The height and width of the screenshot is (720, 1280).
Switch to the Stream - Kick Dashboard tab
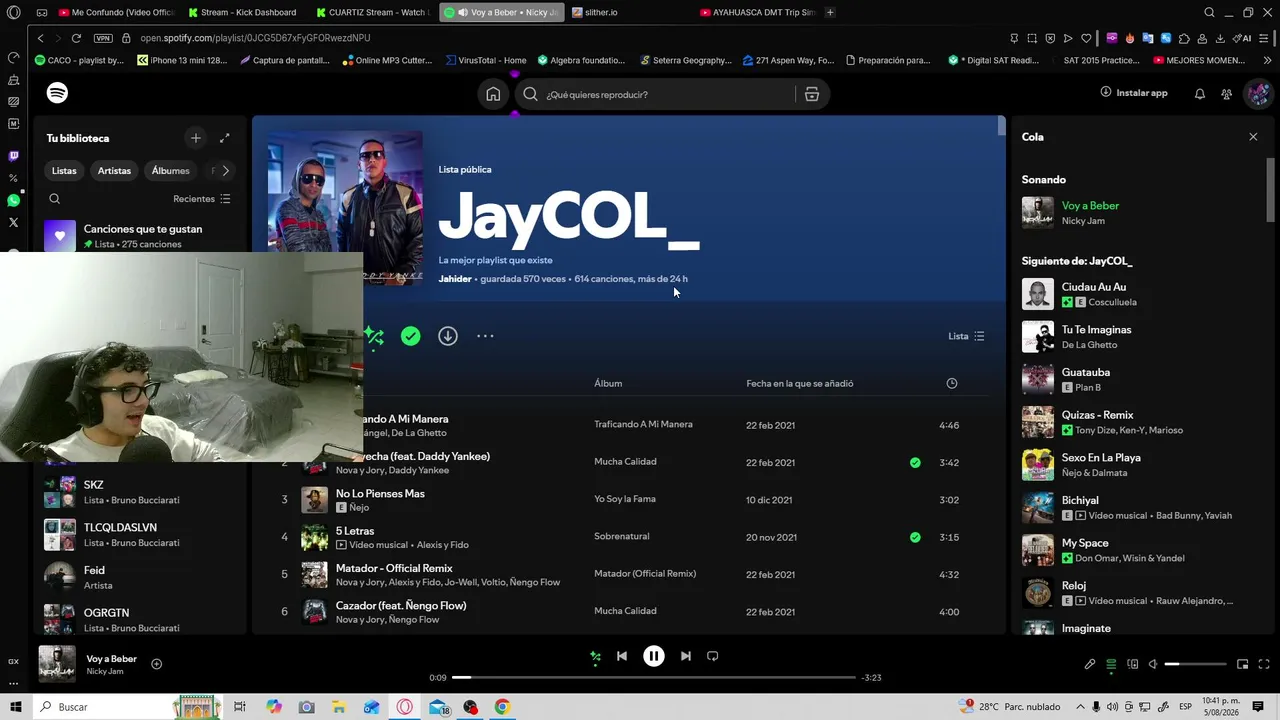[x=243, y=13]
